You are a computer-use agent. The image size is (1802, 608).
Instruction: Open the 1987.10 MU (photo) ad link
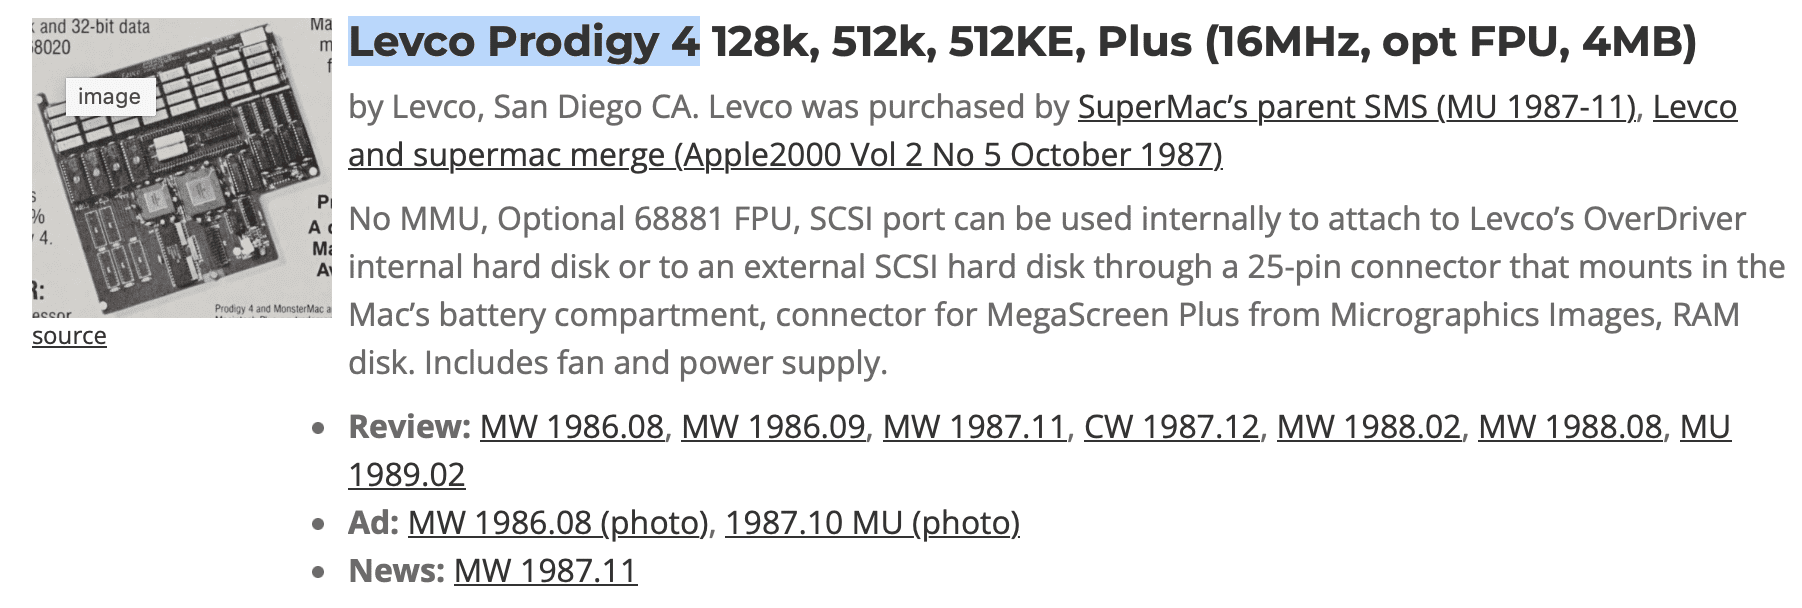point(872,523)
